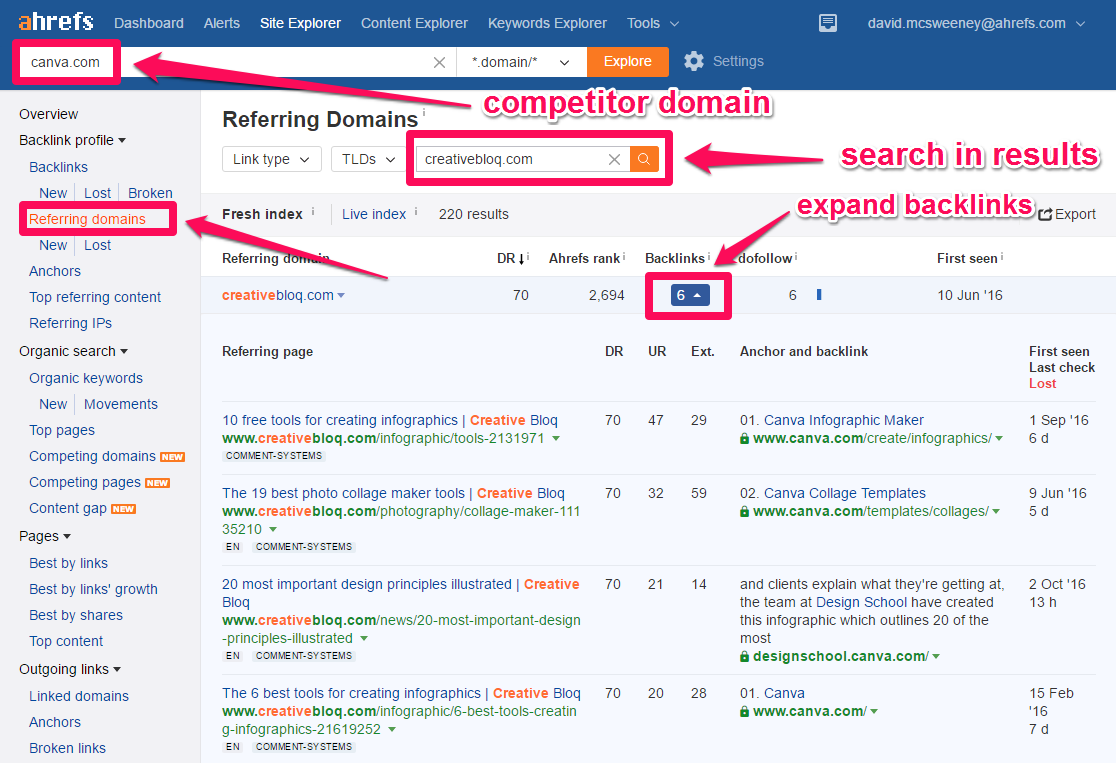Expand arrow after www.canva.com/templates/collages/ URL
1116x763 pixels.
point(996,512)
